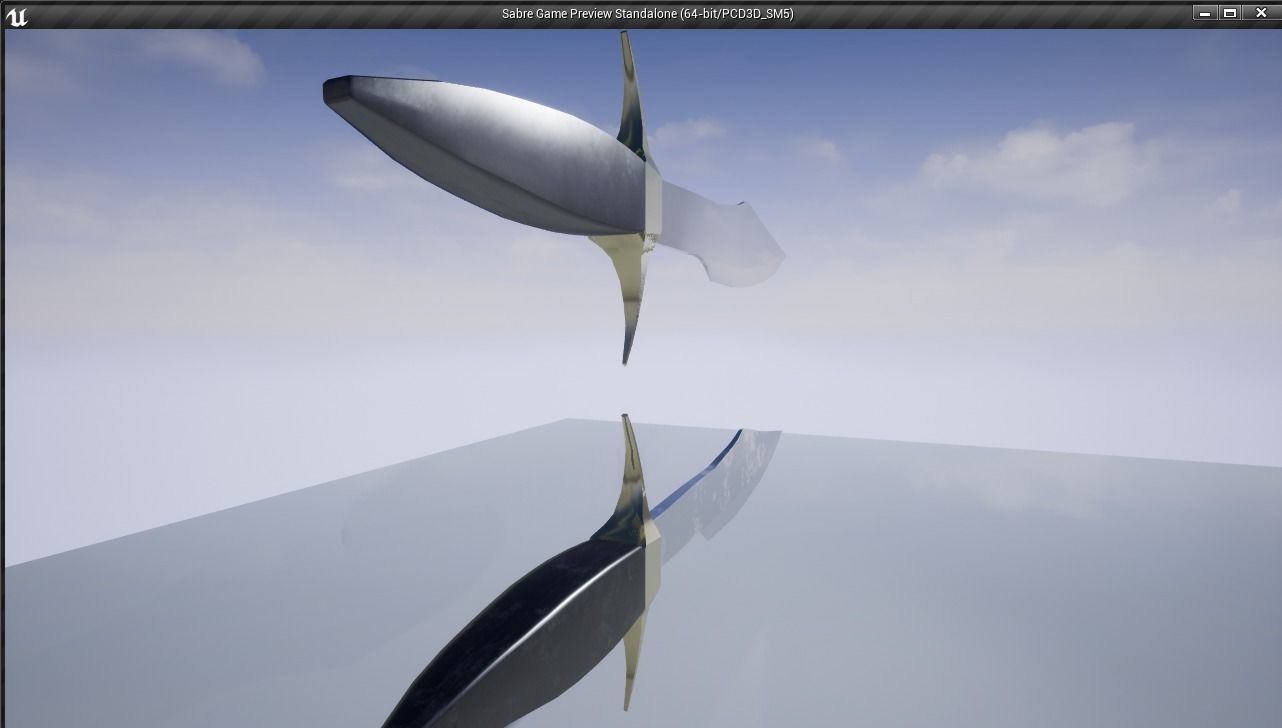1282x728 pixels.
Task: Maximize the Sabre Game Preview window
Action: (1231, 13)
